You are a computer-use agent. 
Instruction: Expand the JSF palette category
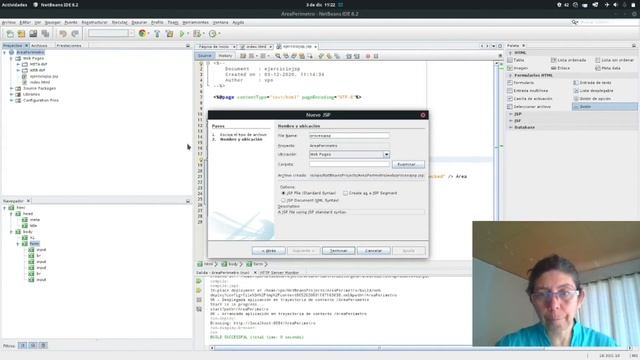(x=510, y=121)
